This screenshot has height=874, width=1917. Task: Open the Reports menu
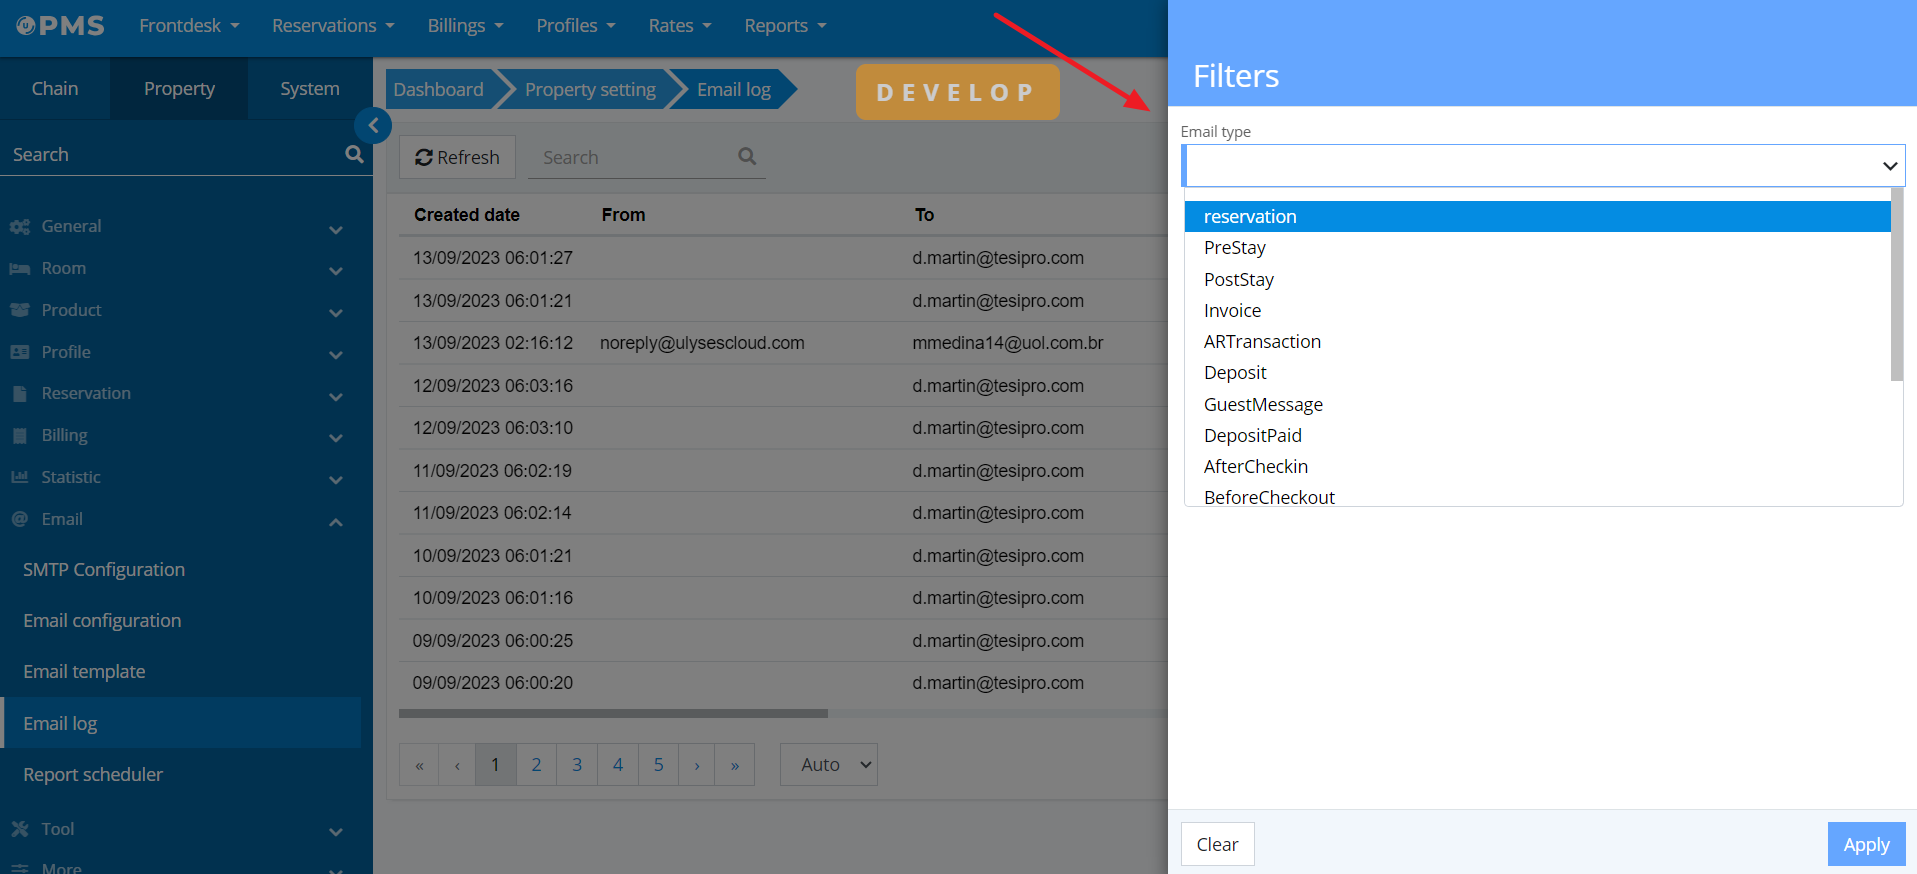pos(785,26)
